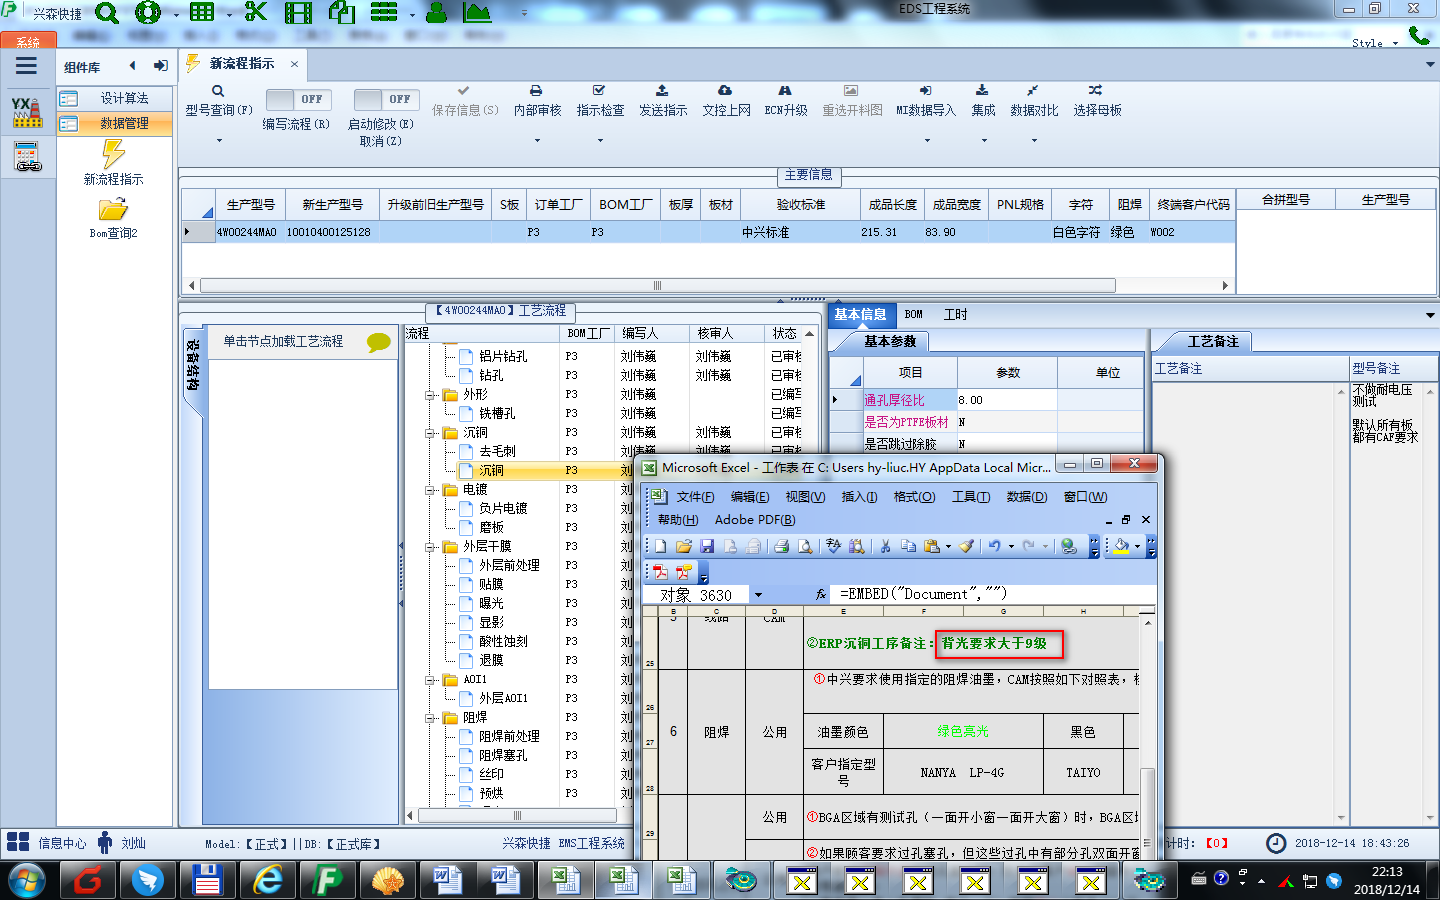The image size is (1440, 900).
Task: Open Bom查询2 folder item
Action: click(x=113, y=218)
